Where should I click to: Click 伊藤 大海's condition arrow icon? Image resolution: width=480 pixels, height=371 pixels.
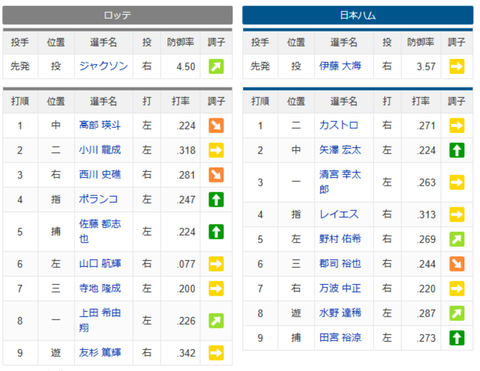(457, 66)
